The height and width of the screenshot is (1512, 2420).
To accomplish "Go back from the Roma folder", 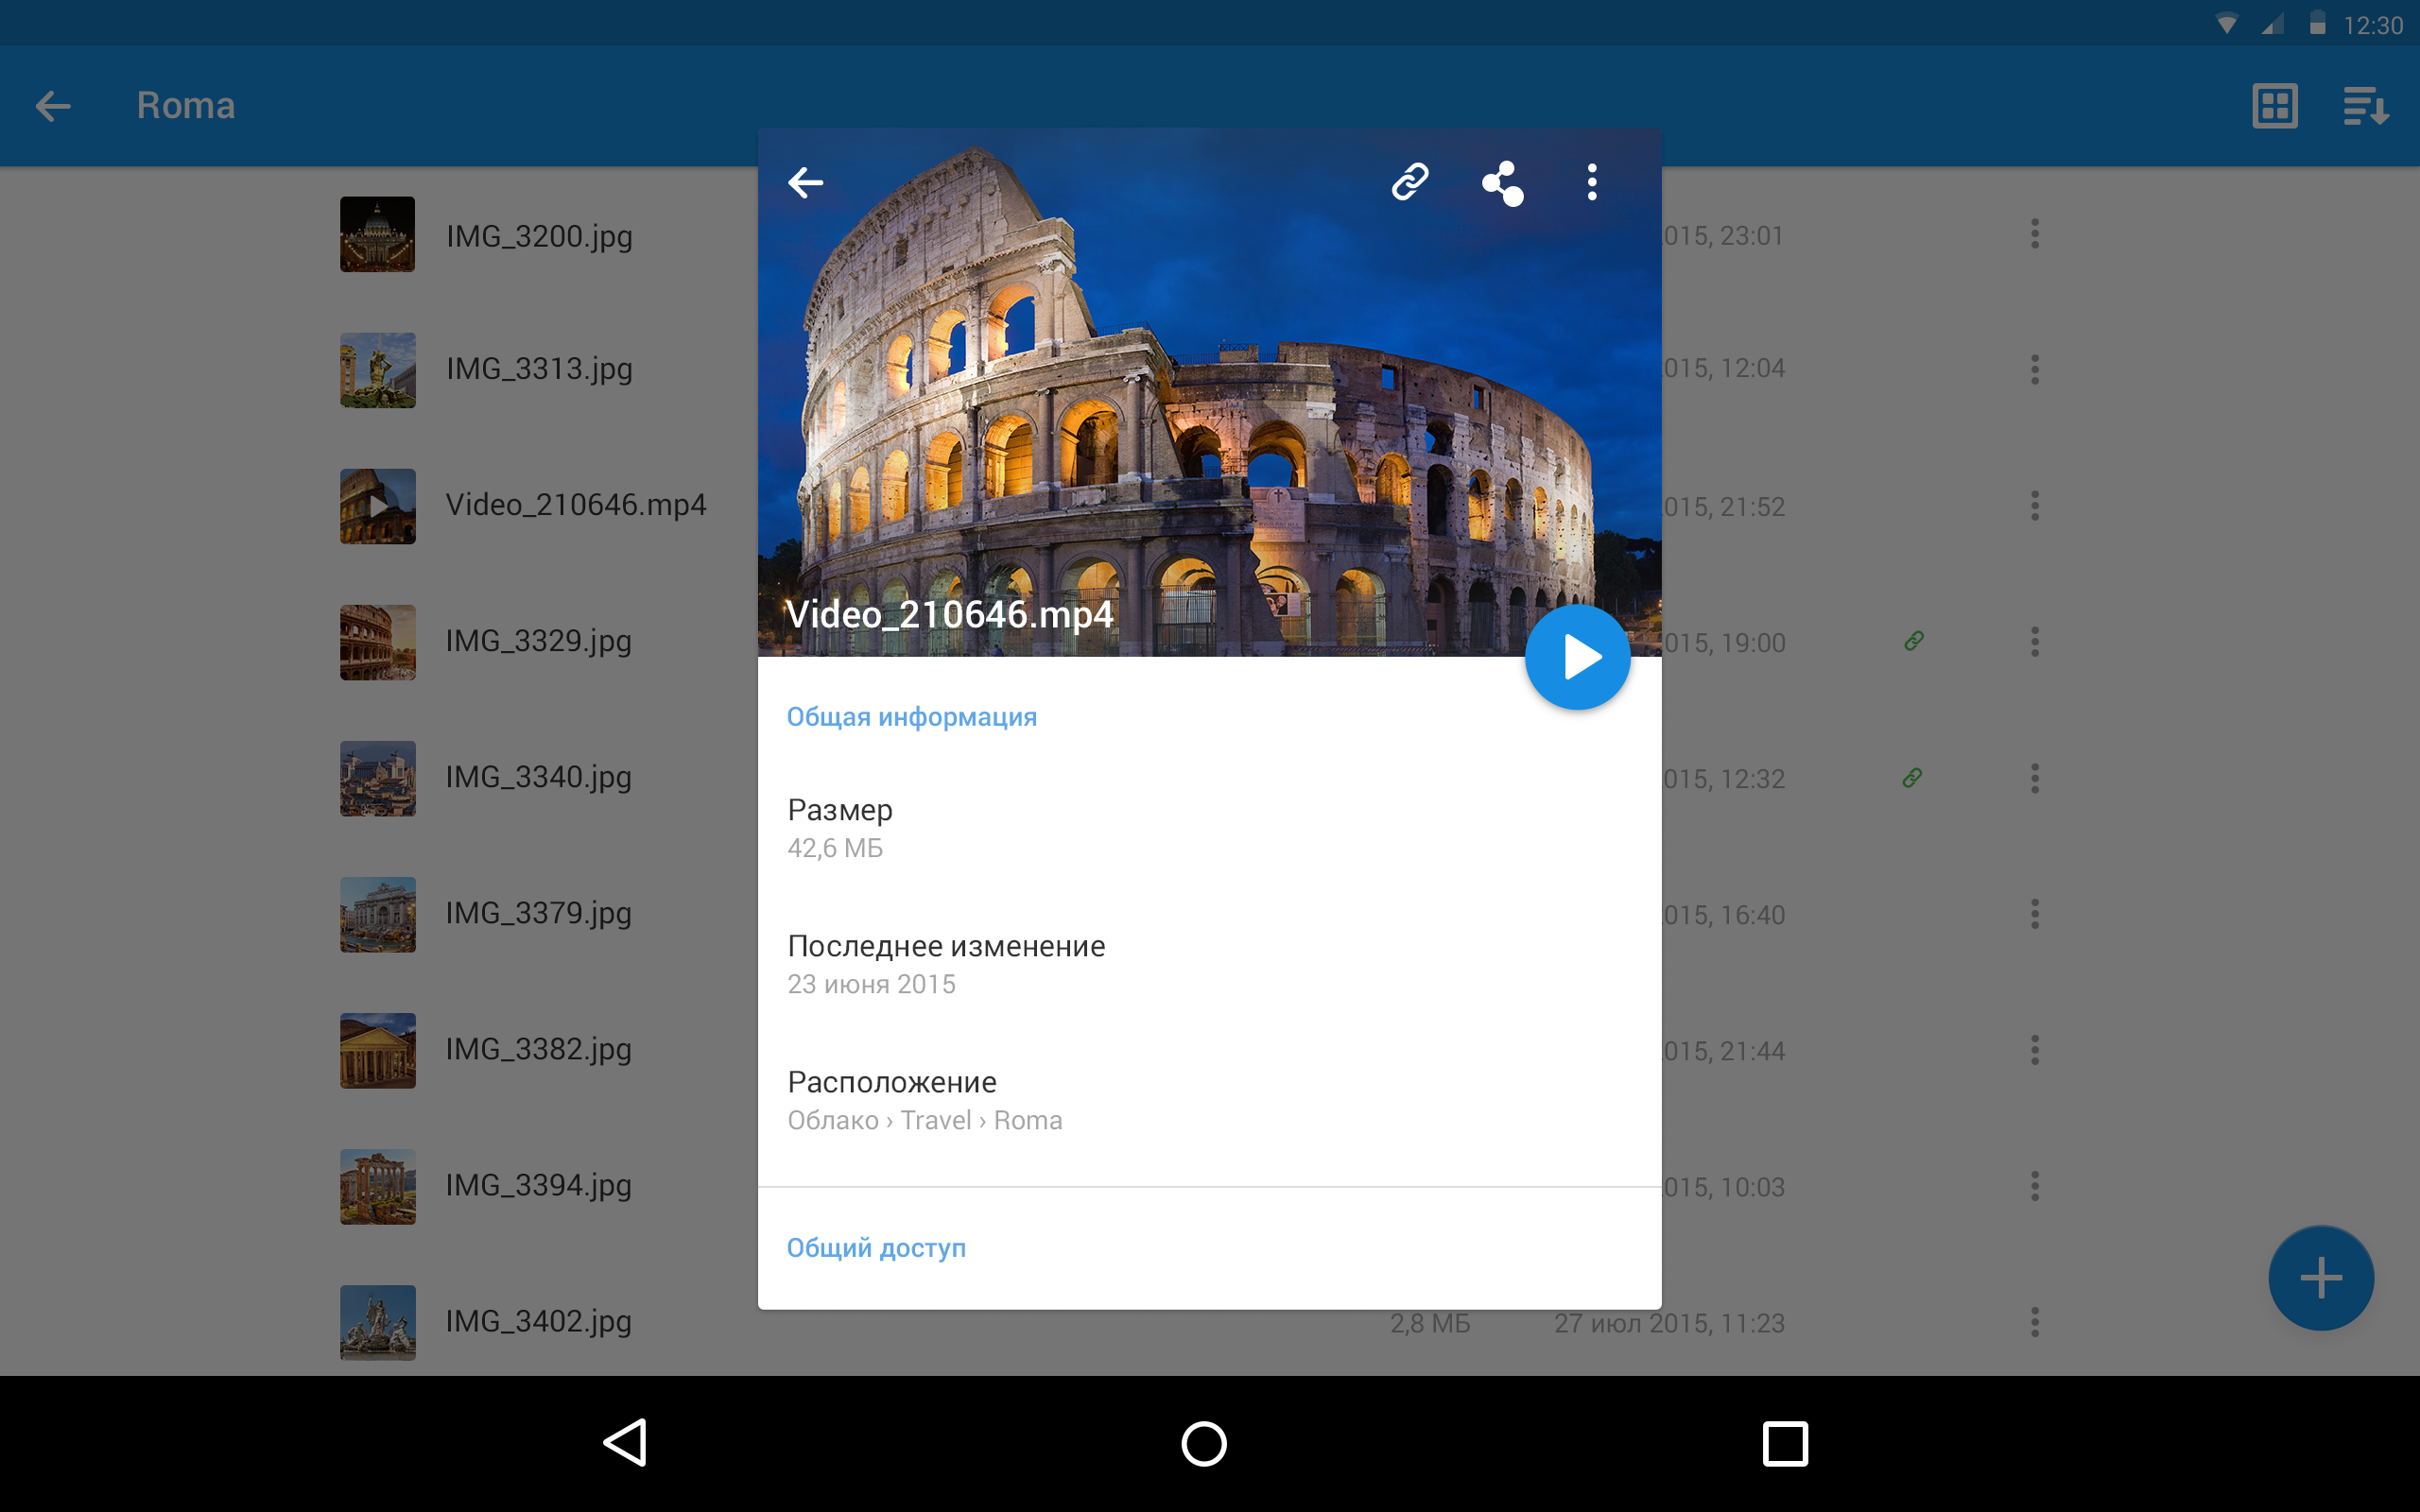I will point(53,106).
